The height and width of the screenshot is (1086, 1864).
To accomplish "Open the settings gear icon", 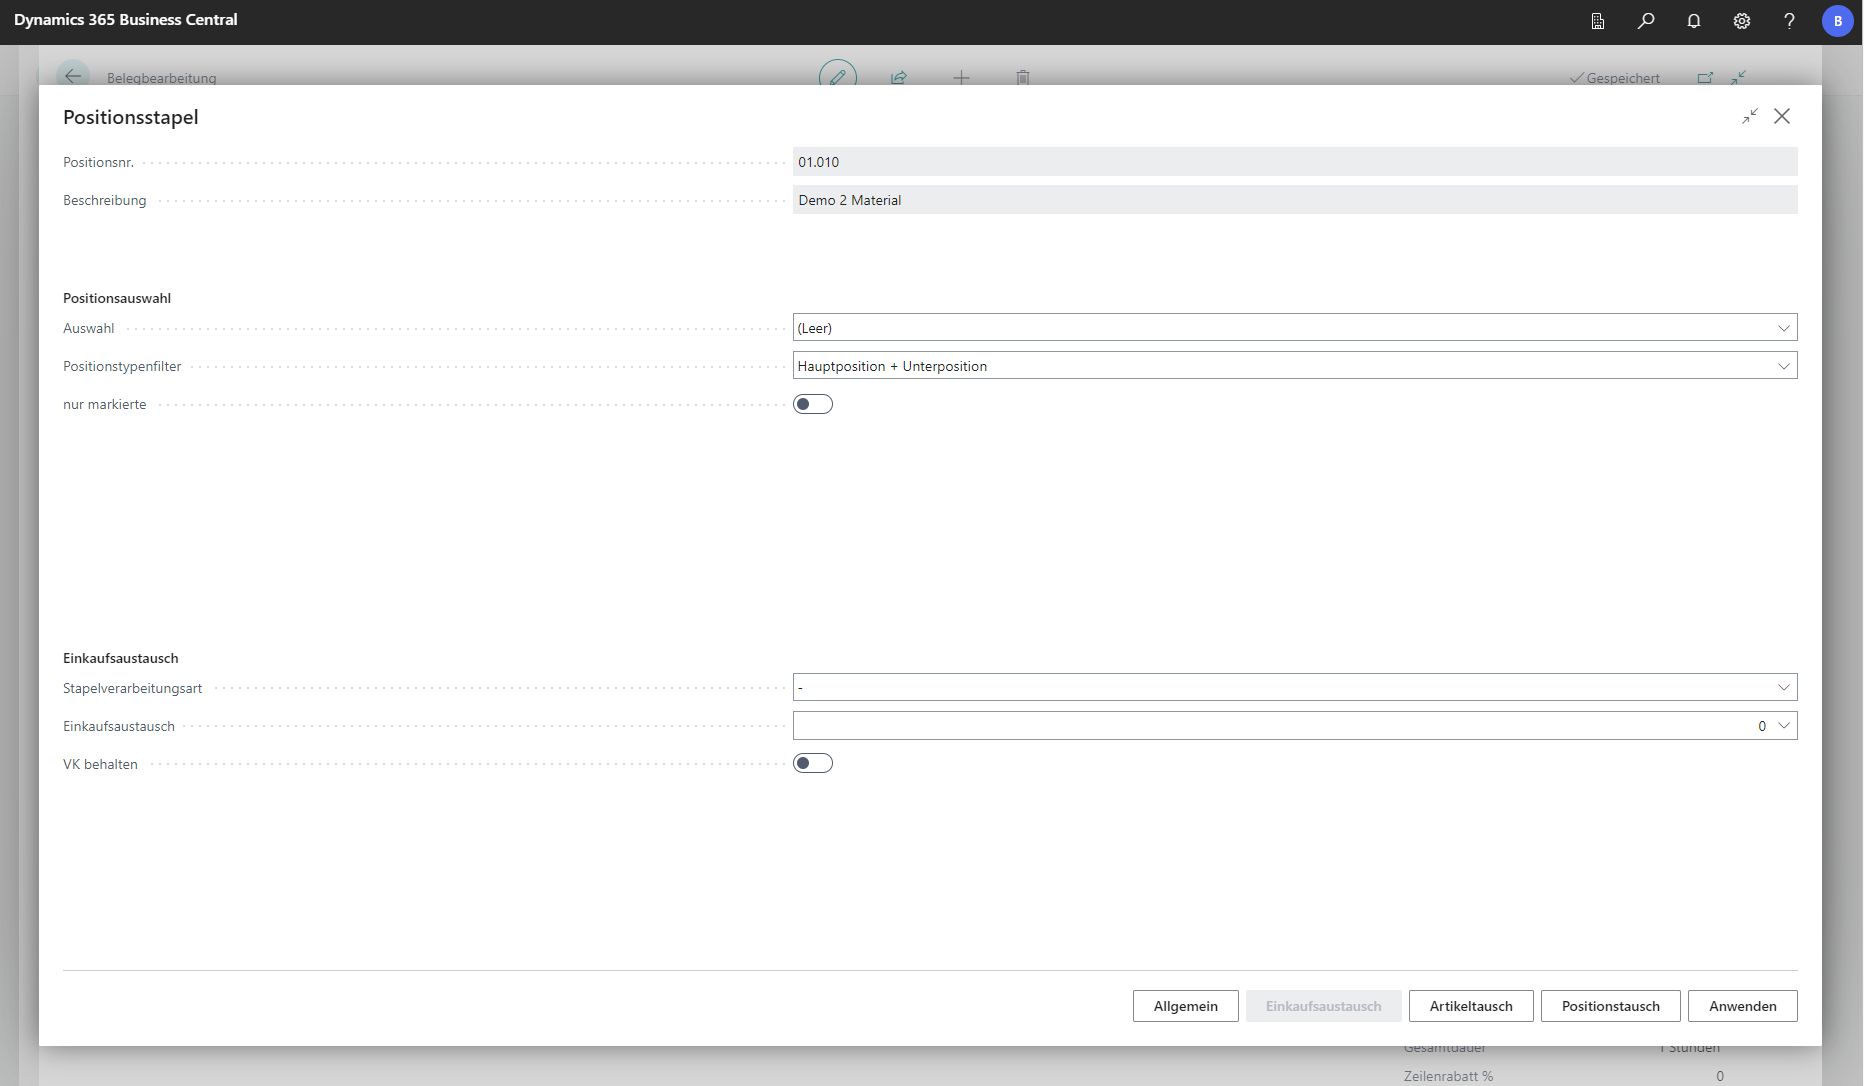I will (x=1741, y=21).
